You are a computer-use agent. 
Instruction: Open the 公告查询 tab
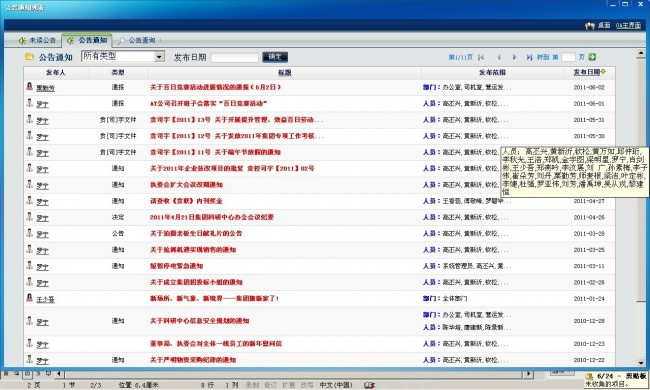pyautogui.click(x=137, y=40)
